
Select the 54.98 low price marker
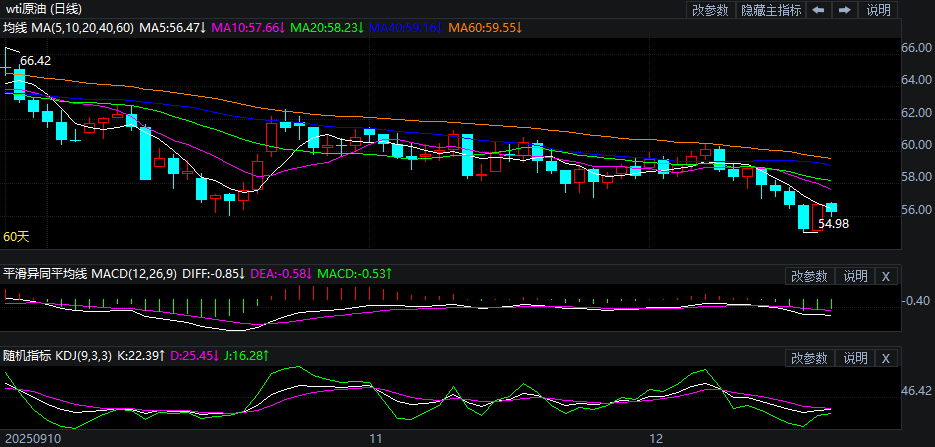point(833,225)
